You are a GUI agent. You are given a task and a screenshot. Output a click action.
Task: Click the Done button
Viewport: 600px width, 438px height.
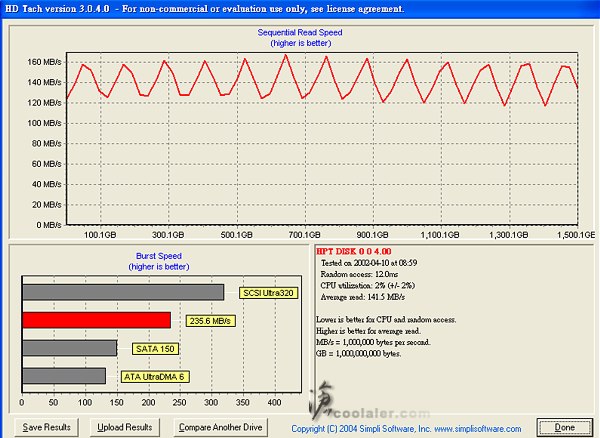coord(564,427)
